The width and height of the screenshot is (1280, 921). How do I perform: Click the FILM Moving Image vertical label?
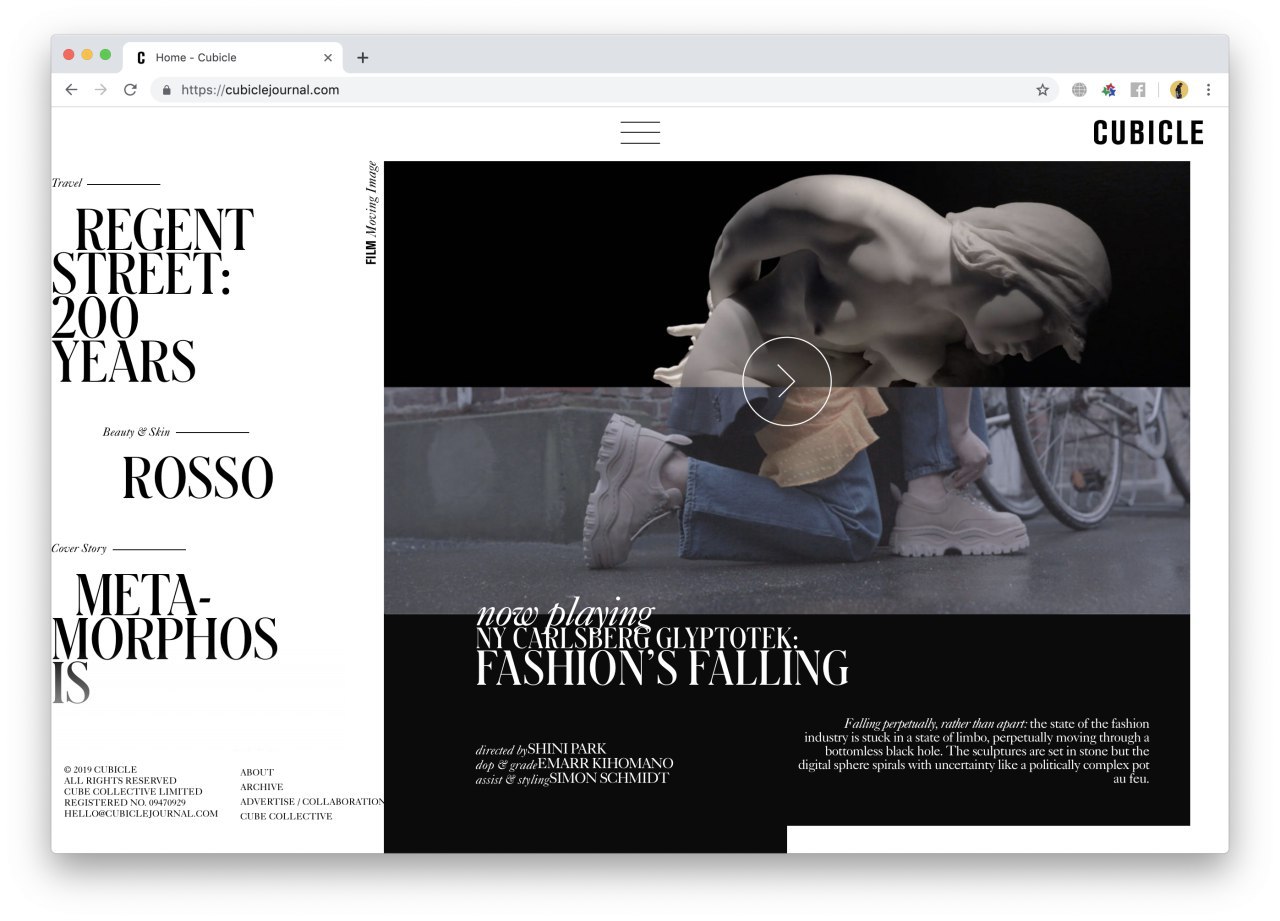371,212
